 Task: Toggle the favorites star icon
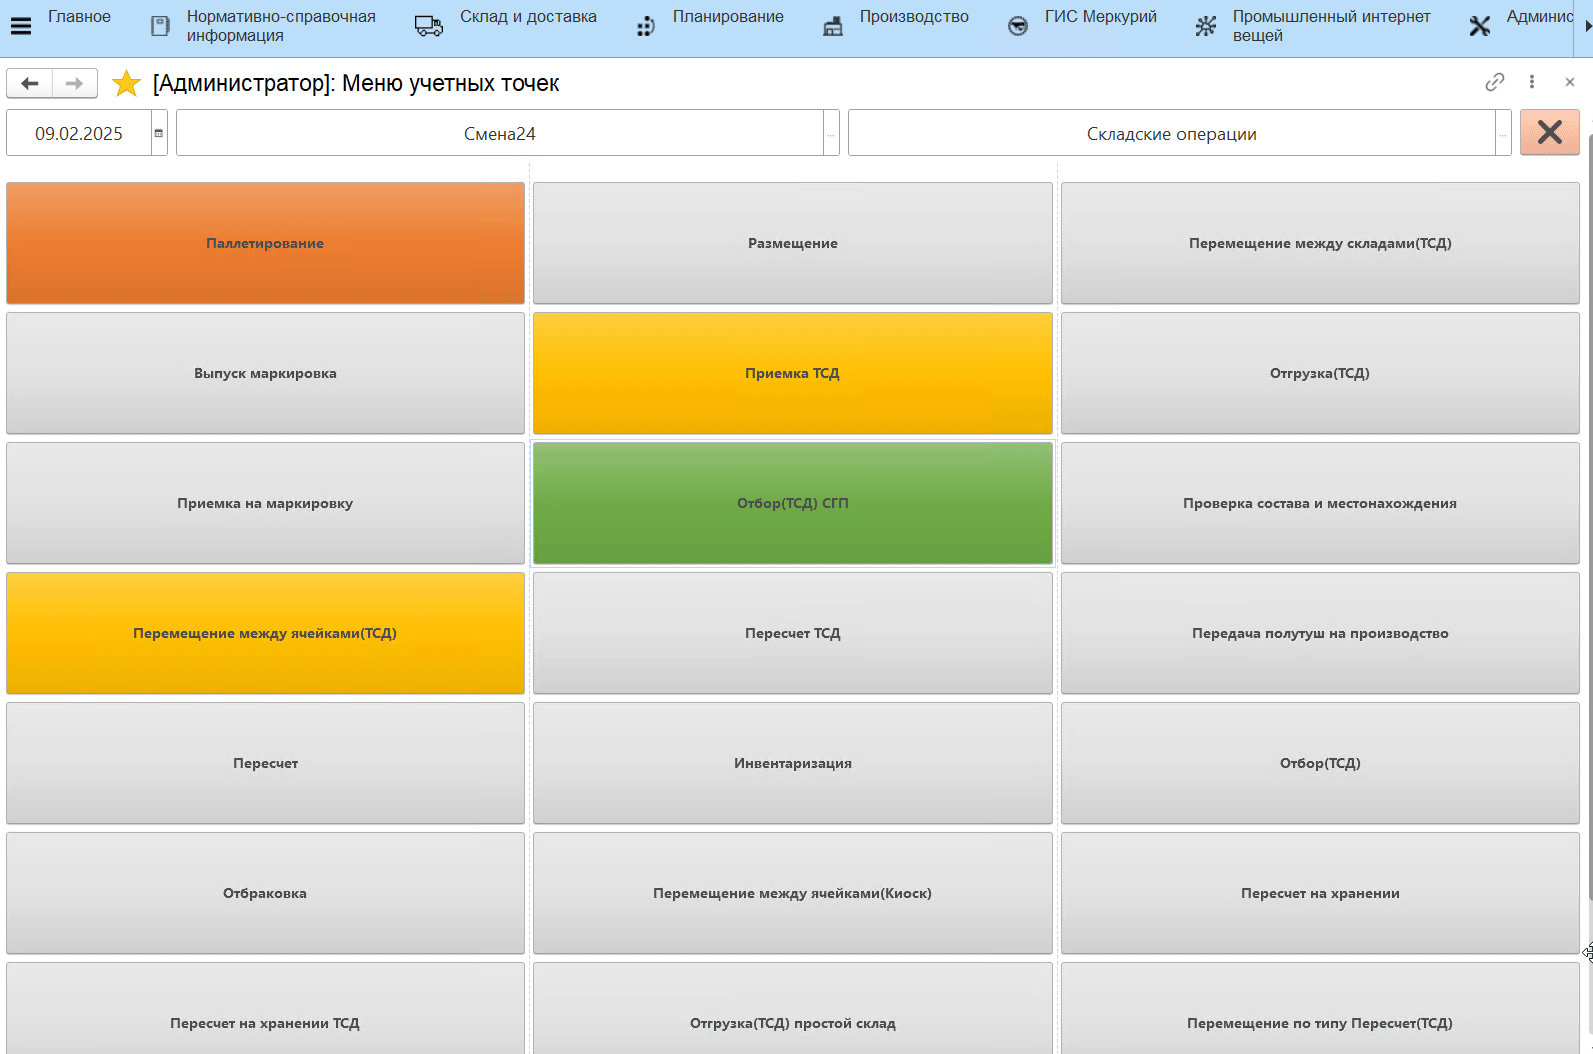[126, 84]
